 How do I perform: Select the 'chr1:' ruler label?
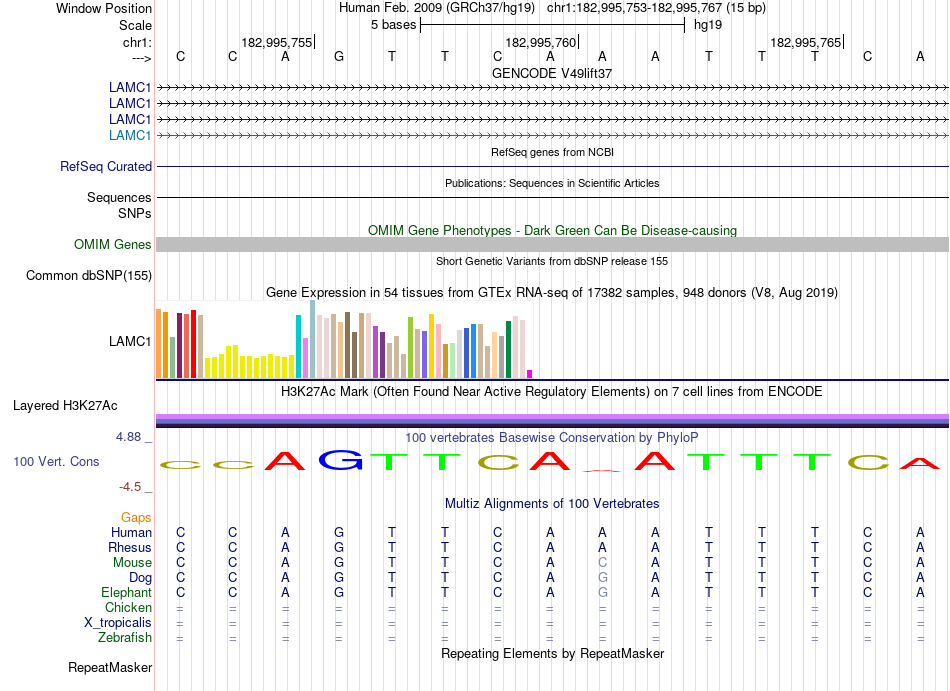pyautogui.click(x=137, y=42)
